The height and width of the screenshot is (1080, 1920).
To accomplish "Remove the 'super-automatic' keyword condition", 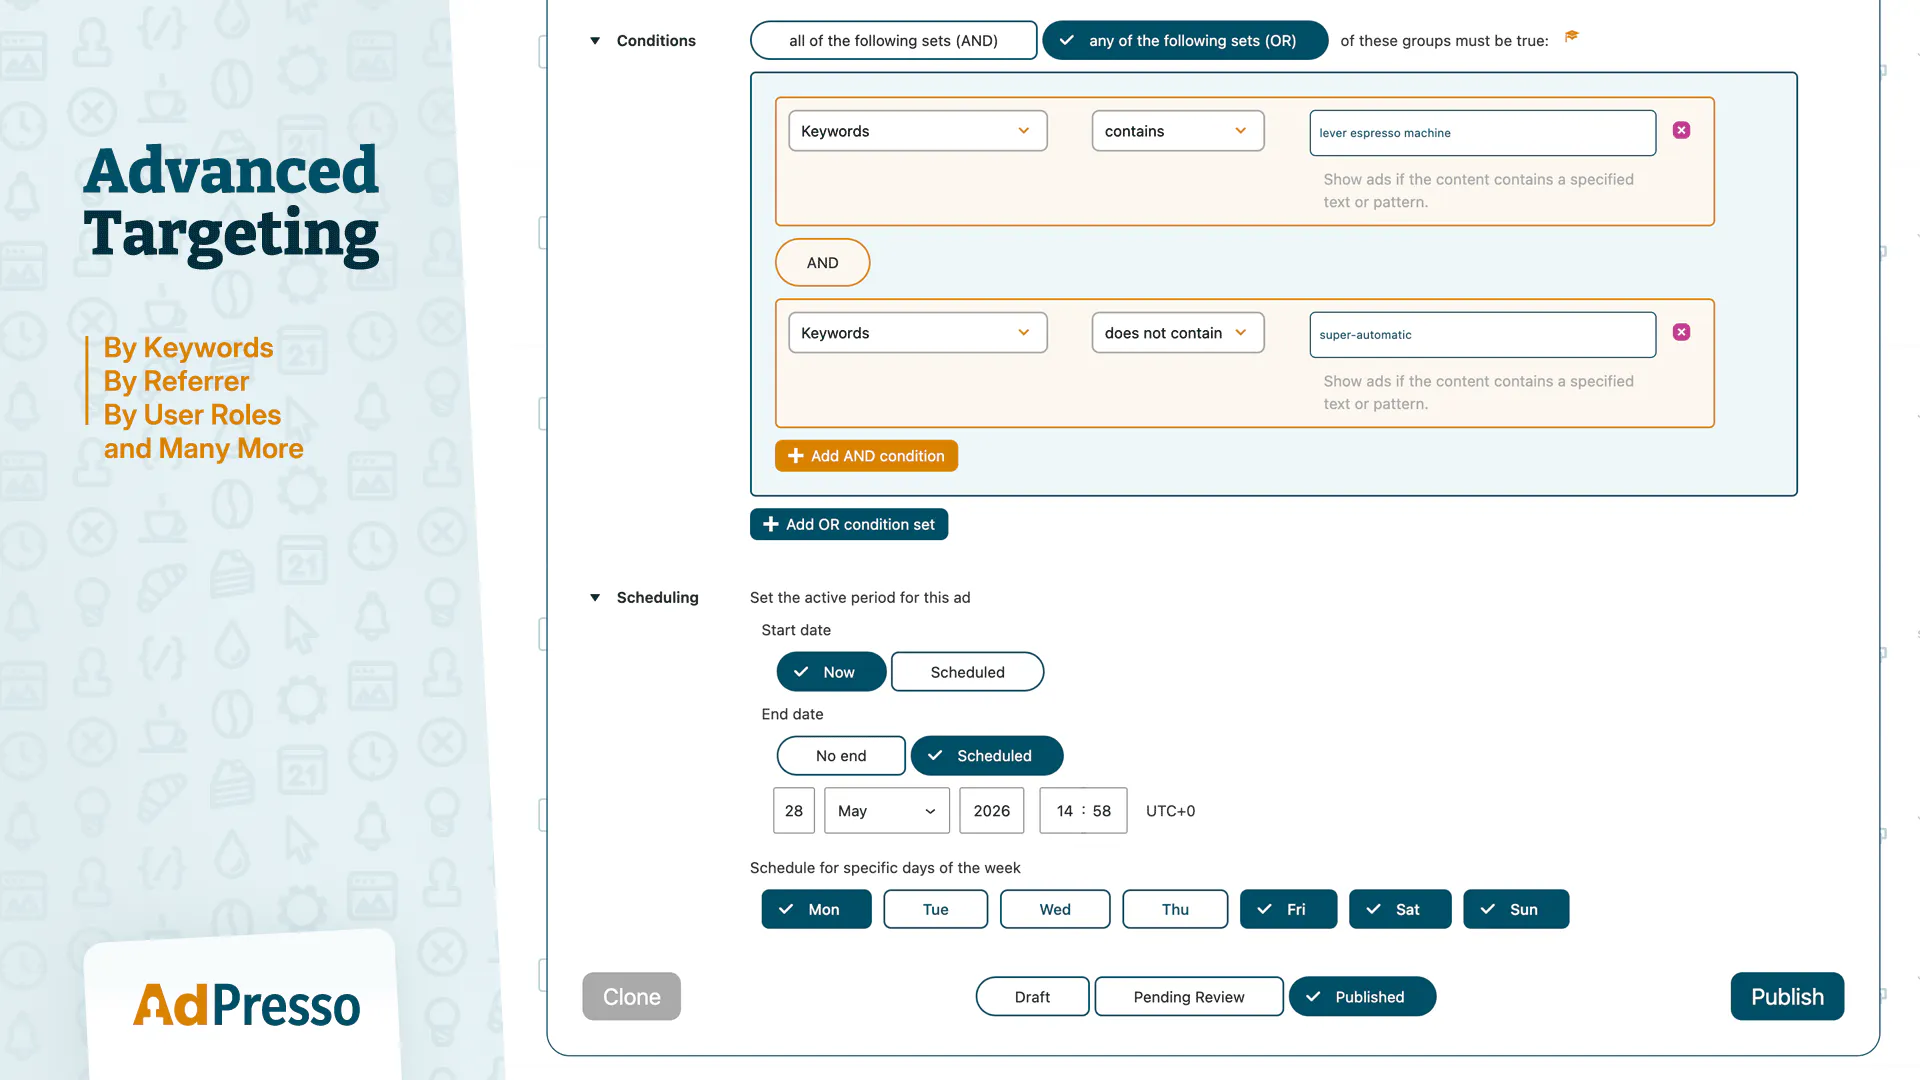I will point(1681,332).
